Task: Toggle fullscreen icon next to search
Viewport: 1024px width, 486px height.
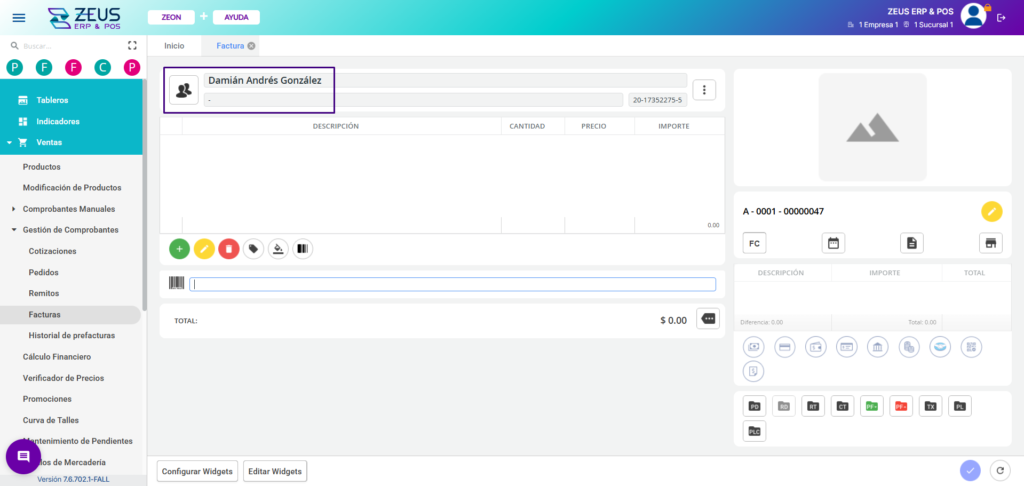Action: click(x=132, y=46)
